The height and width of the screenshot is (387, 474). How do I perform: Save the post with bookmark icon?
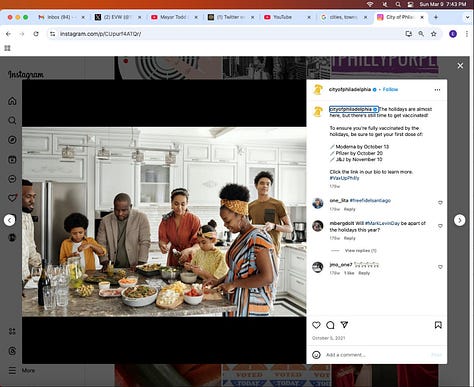point(438,325)
